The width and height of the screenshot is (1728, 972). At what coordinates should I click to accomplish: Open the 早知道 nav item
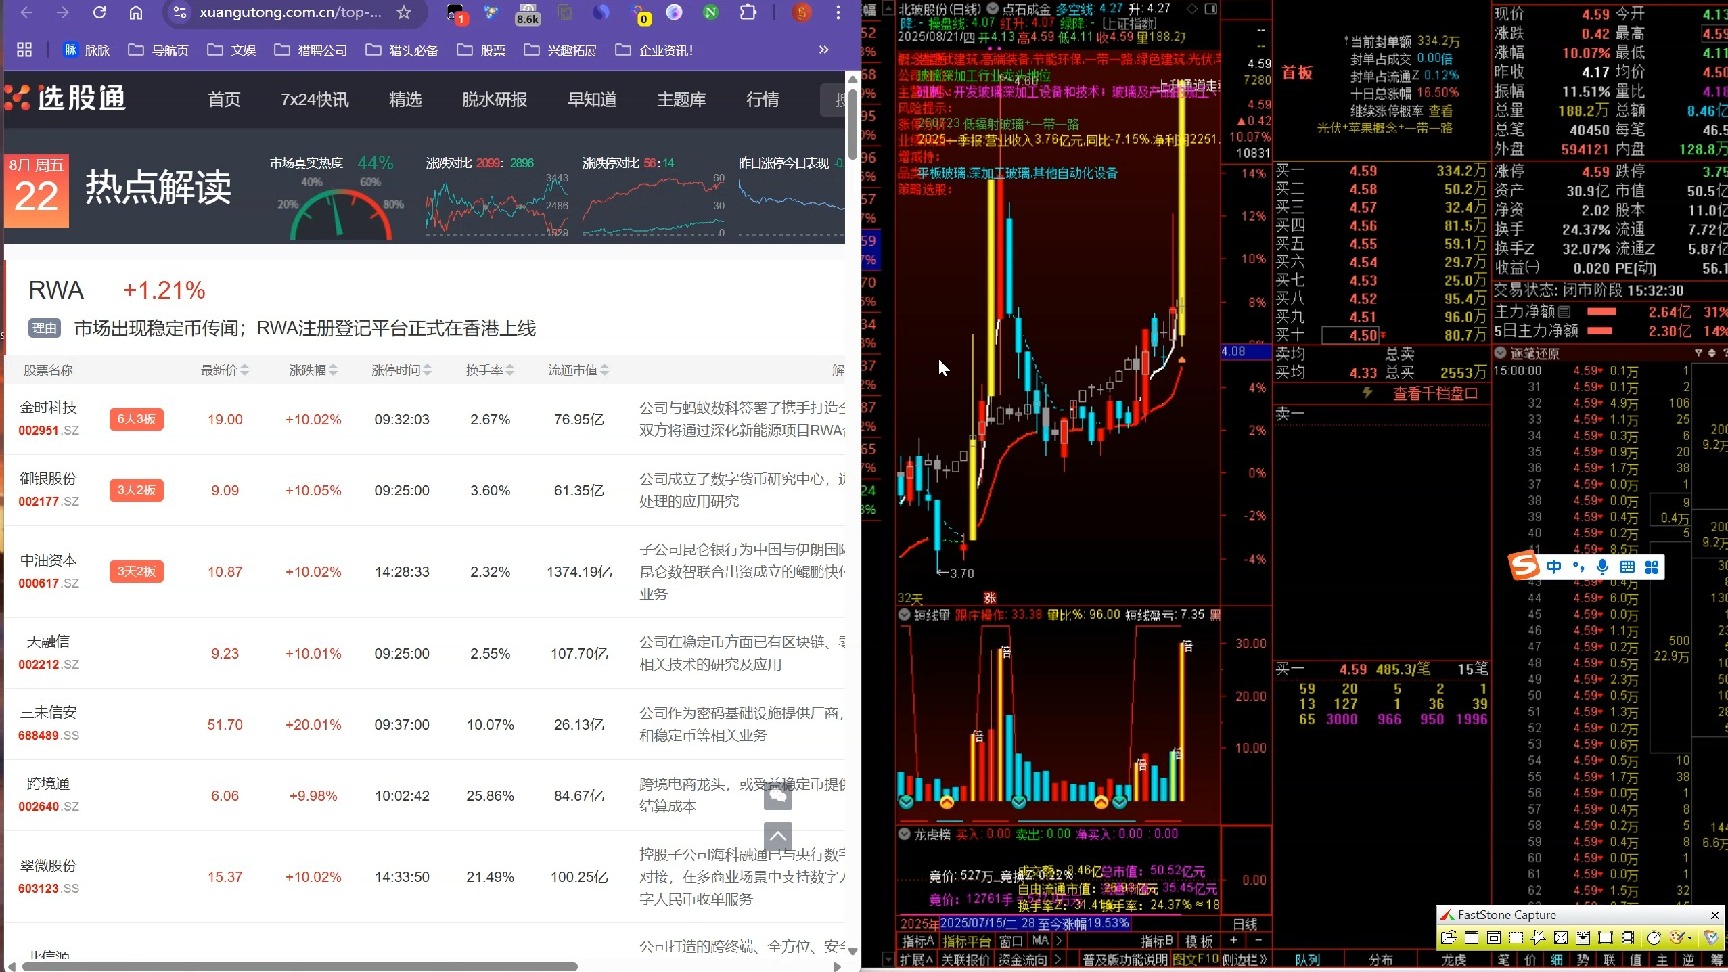[x=592, y=99]
